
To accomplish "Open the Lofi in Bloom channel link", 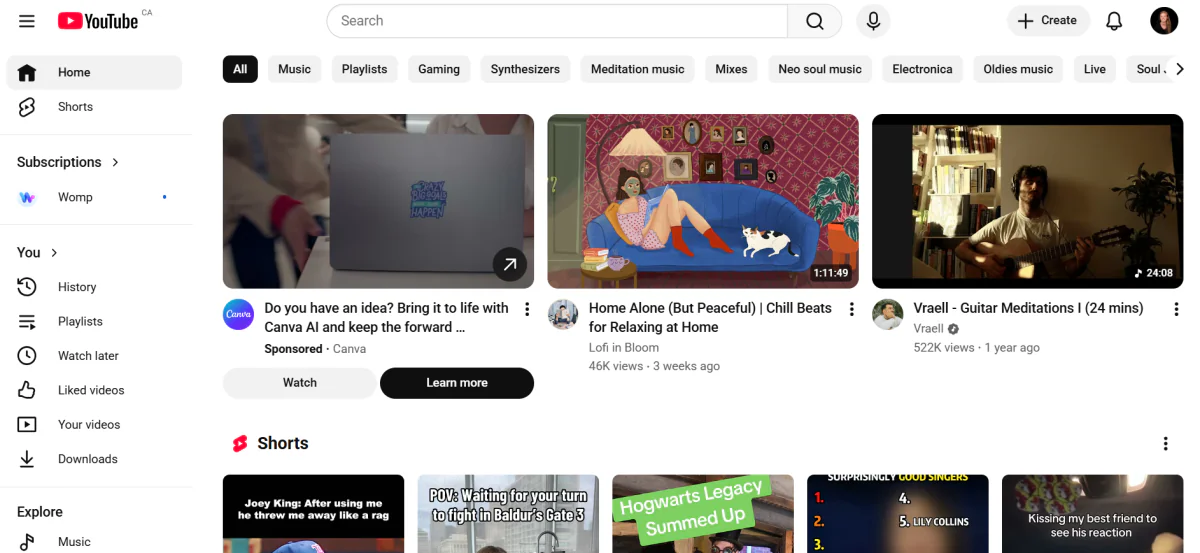I will (624, 348).
